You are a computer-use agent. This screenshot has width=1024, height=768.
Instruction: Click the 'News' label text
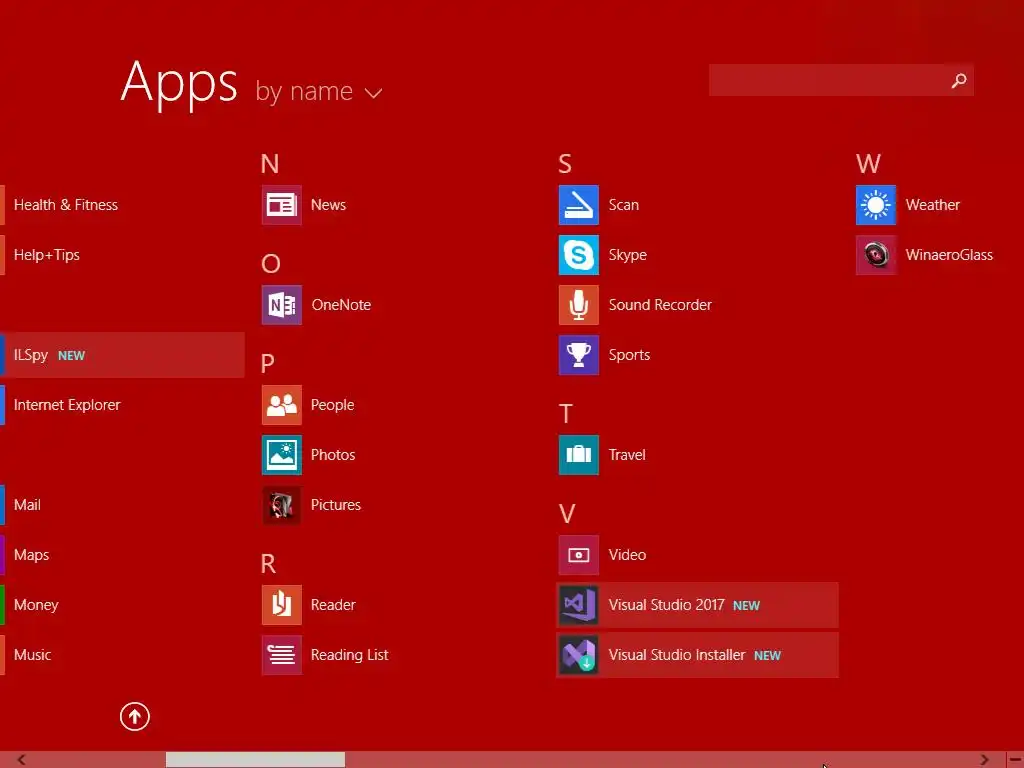pos(328,205)
